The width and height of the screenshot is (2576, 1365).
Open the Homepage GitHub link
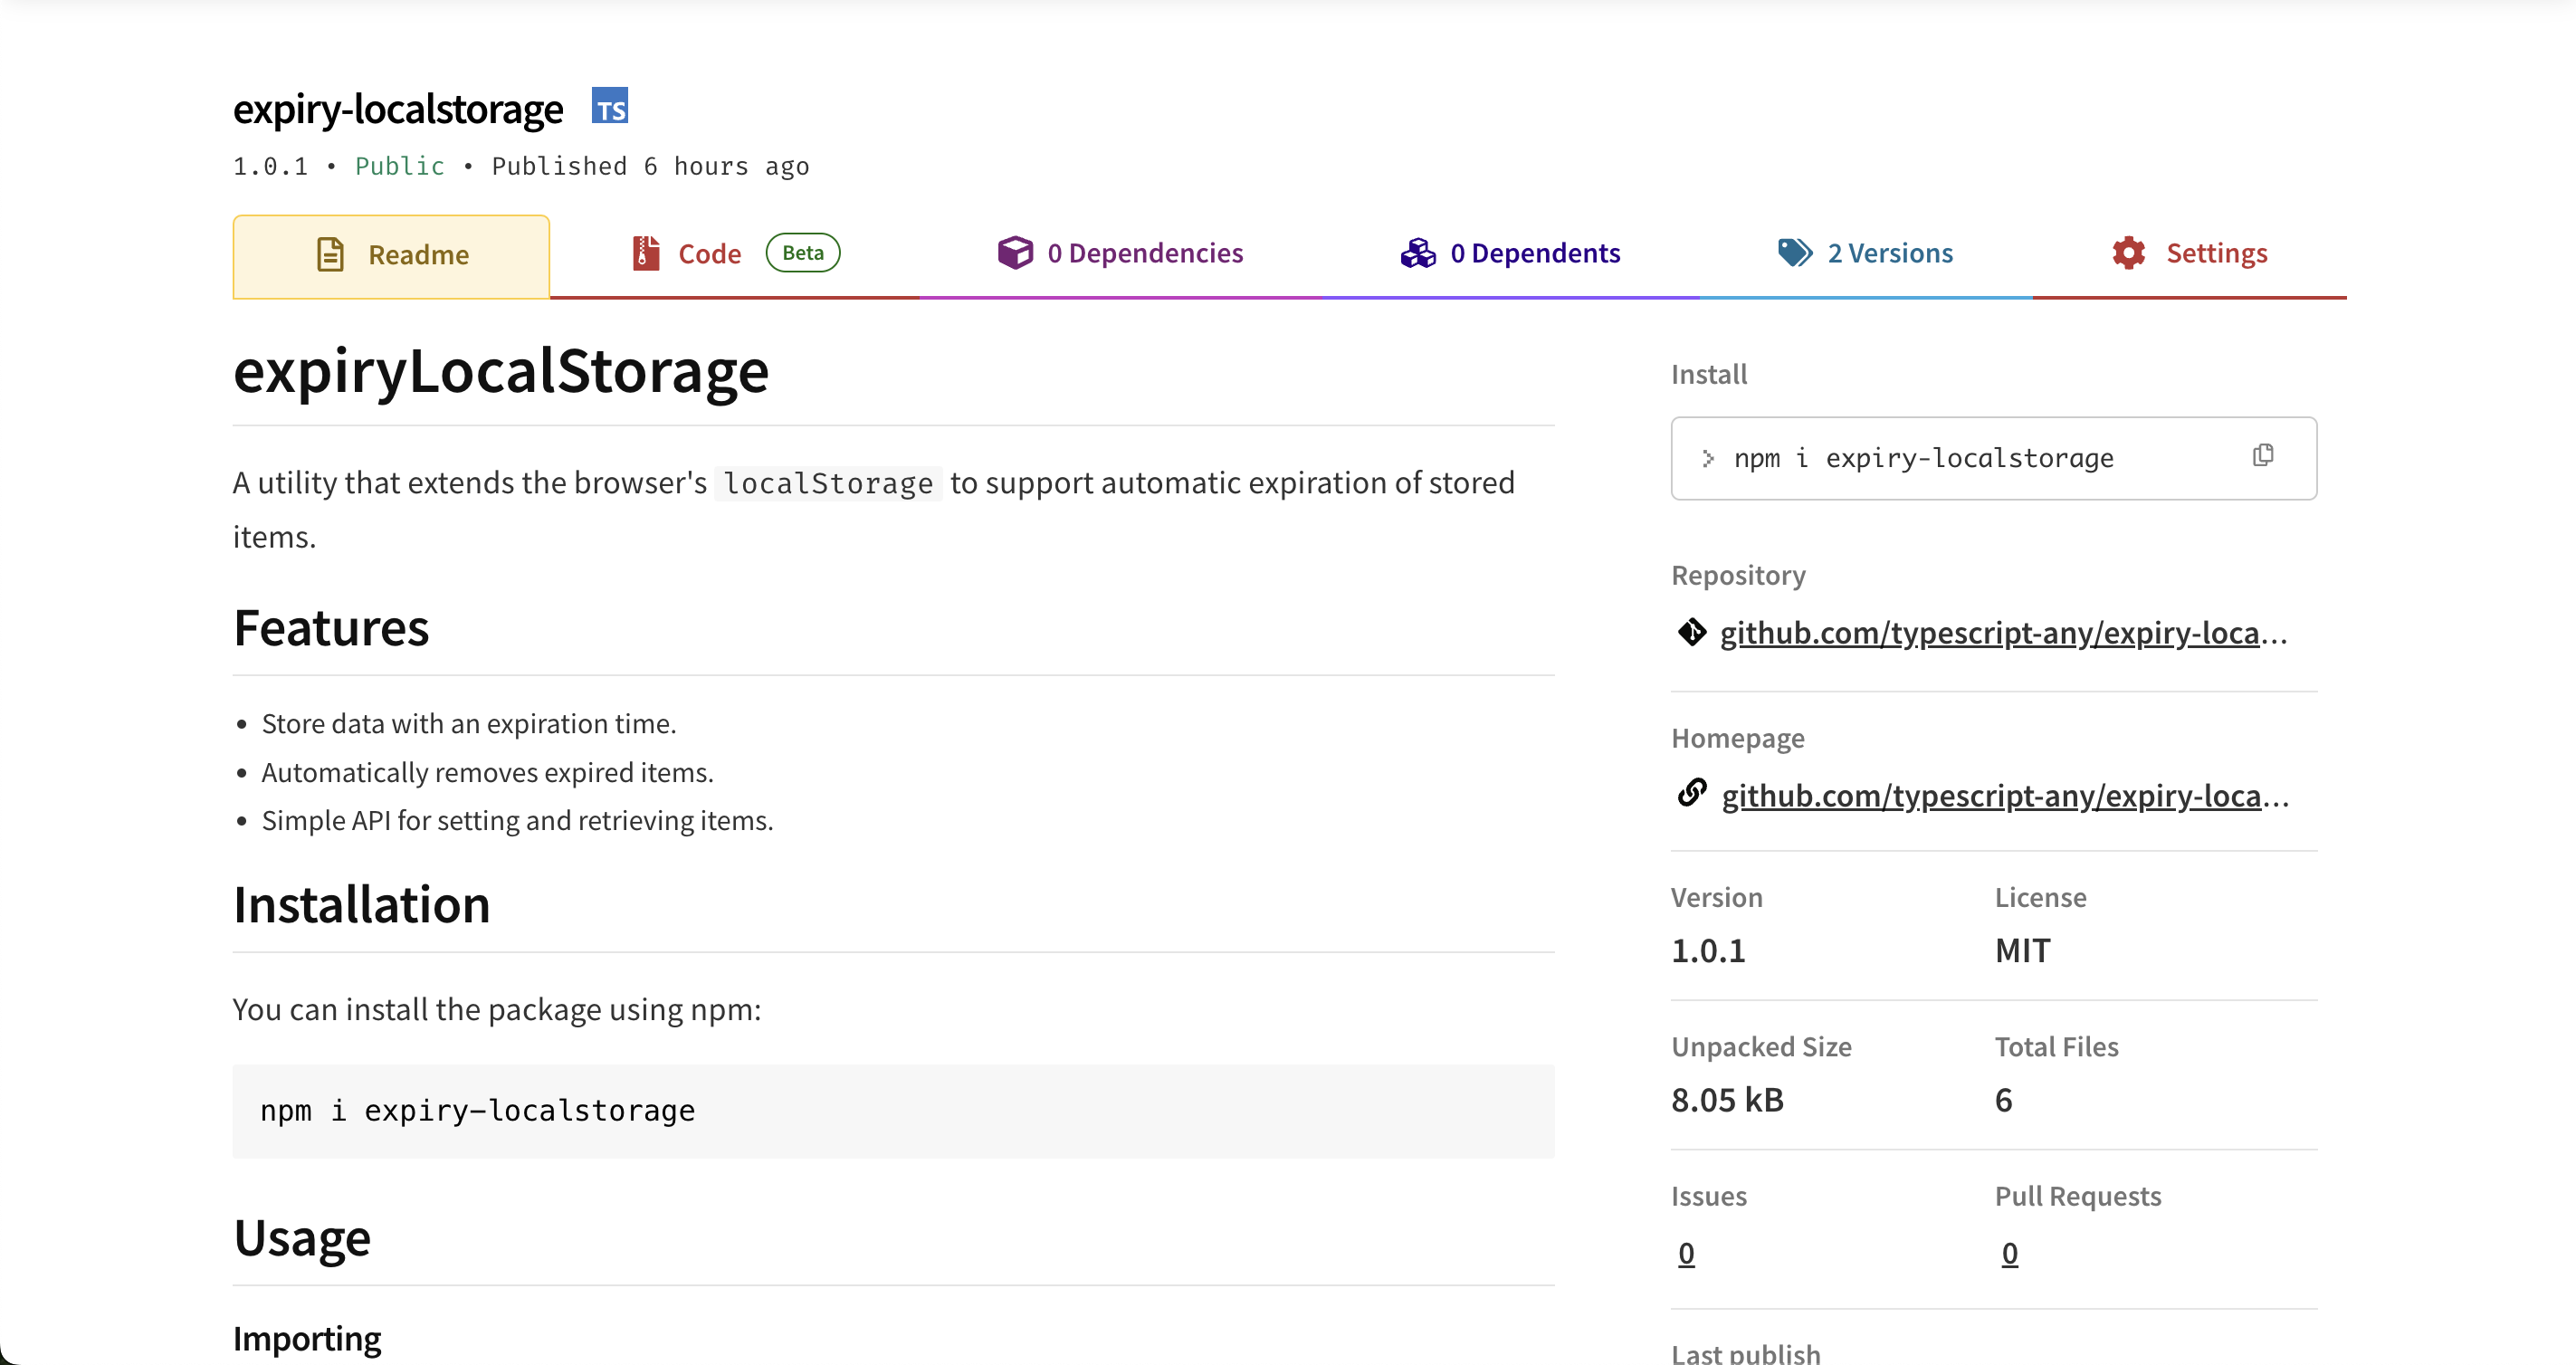click(2005, 796)
